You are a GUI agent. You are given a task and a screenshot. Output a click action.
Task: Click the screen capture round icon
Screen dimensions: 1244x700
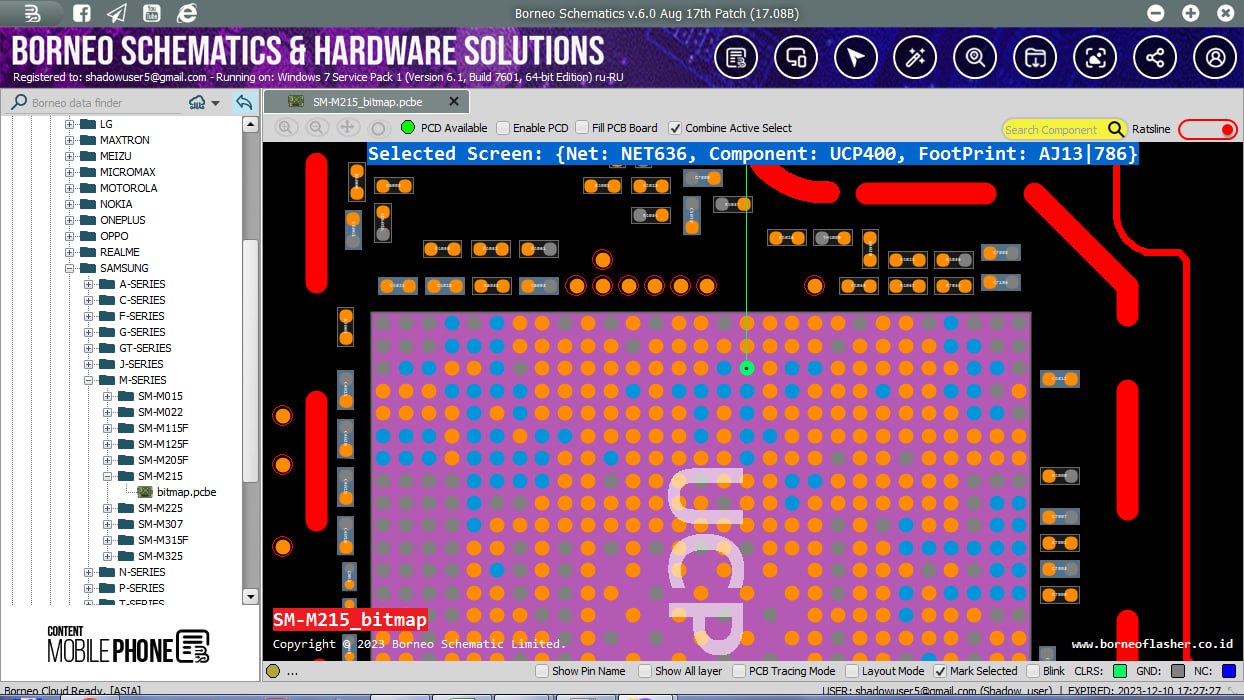pyautogui.click(x=1096, y=58)
